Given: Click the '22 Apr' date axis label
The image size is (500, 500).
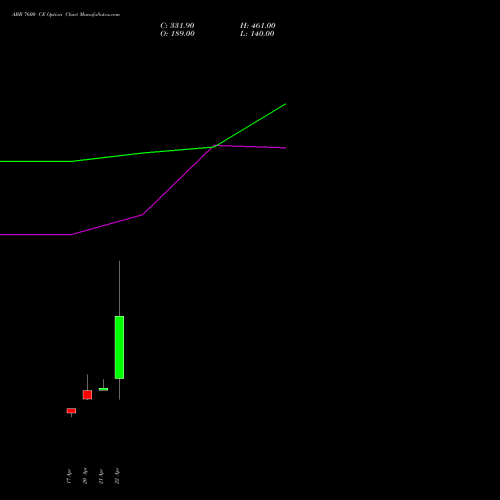Looking at the screenshot, I should [117, 476].
